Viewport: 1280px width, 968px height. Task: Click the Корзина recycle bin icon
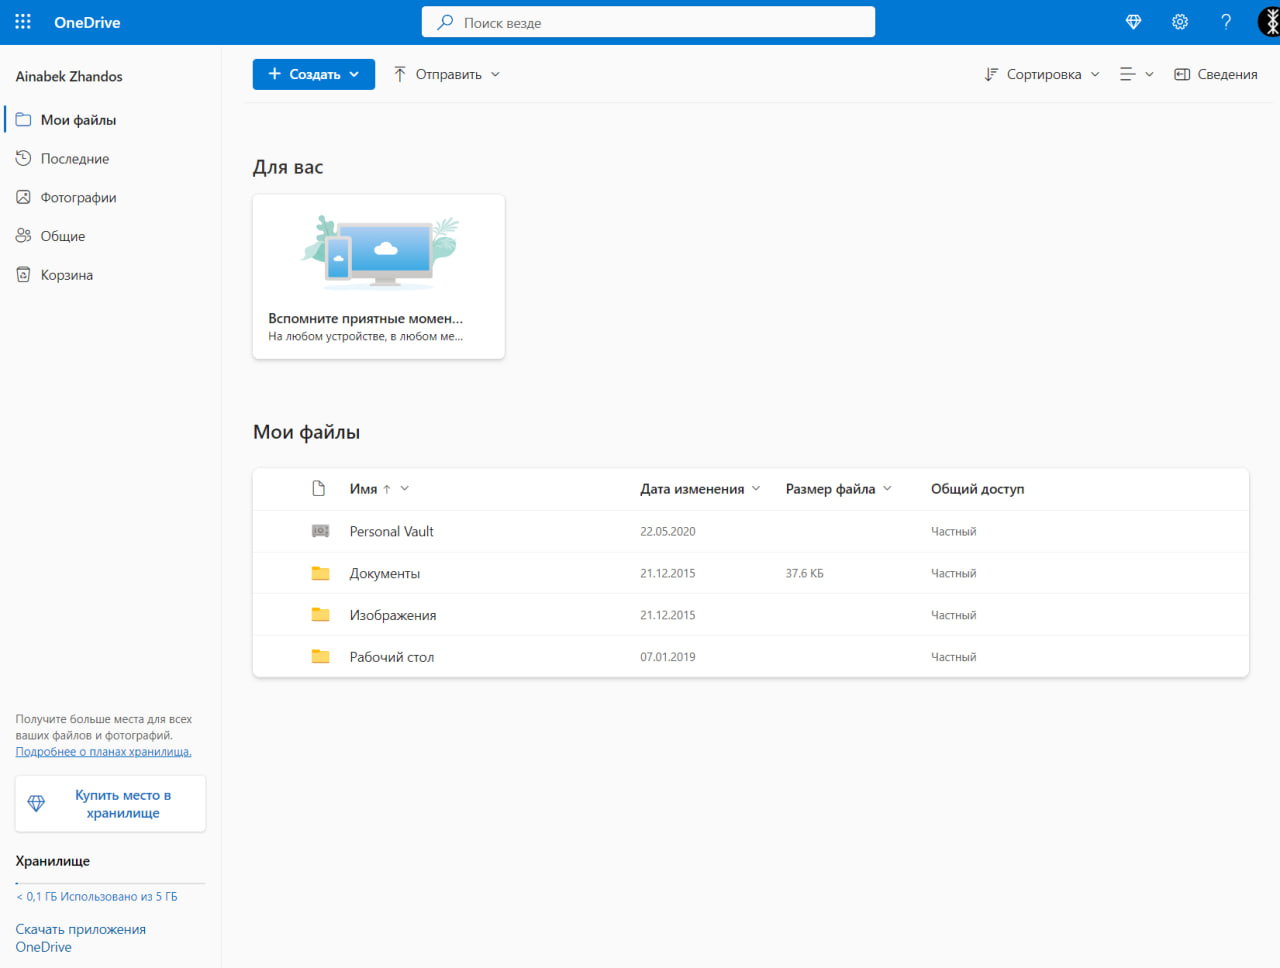click(23, 274)
